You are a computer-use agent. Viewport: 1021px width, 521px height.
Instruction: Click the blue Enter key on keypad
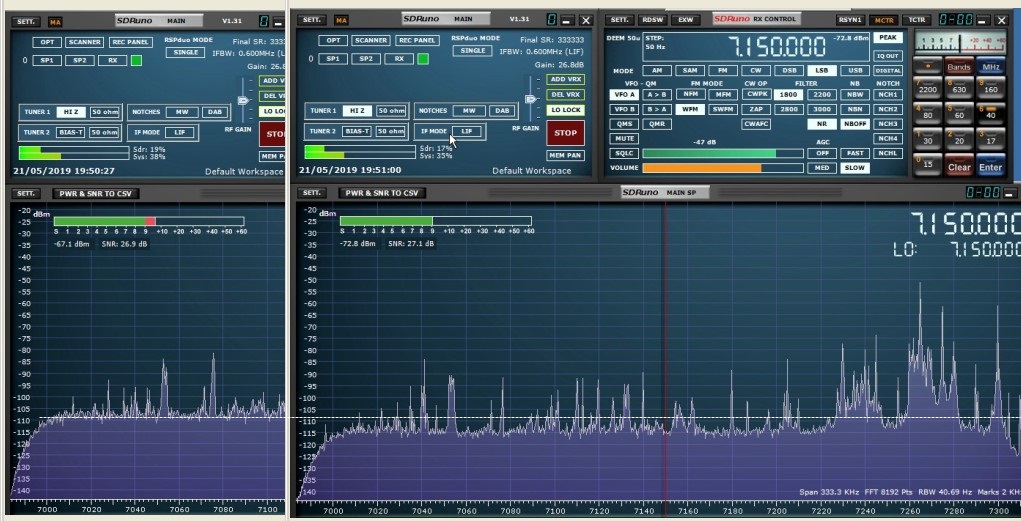(x=990, y=165)
